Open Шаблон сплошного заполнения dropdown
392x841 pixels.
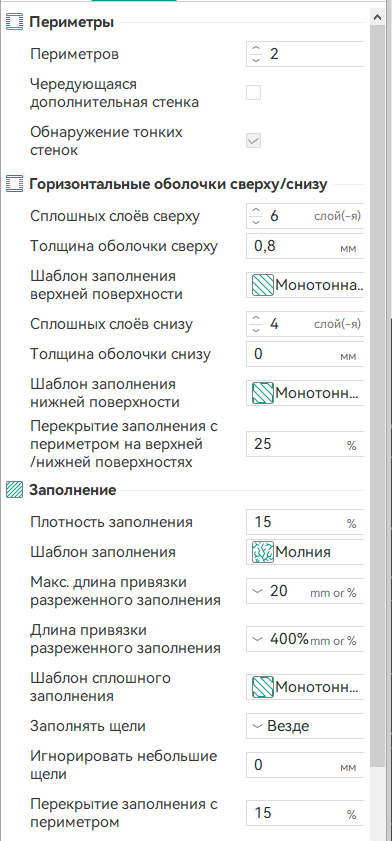click(305, 687)
